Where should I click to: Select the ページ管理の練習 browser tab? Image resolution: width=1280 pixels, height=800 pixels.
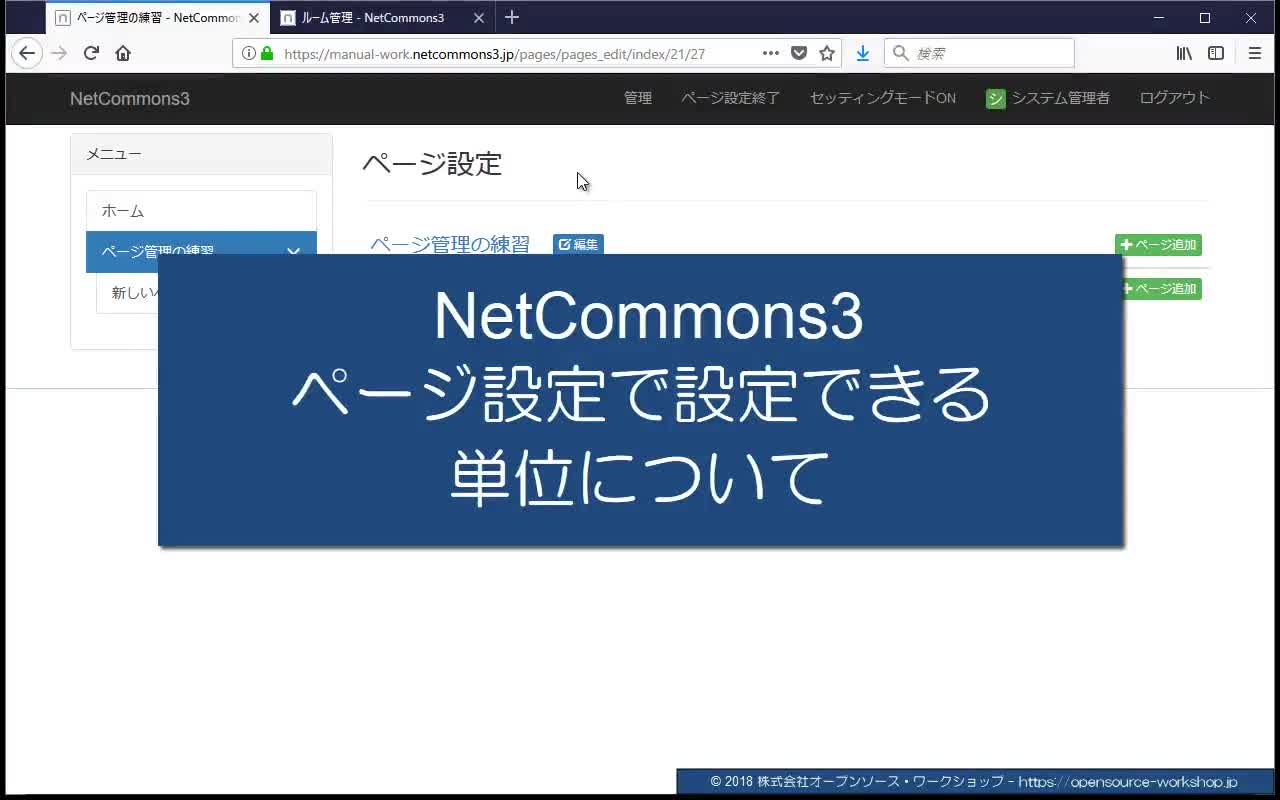158,18
